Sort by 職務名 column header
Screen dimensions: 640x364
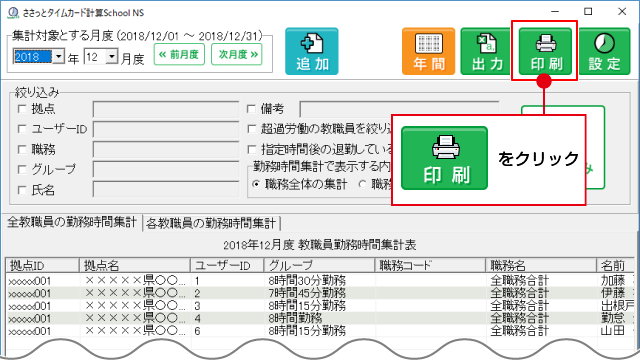(541, 266)
